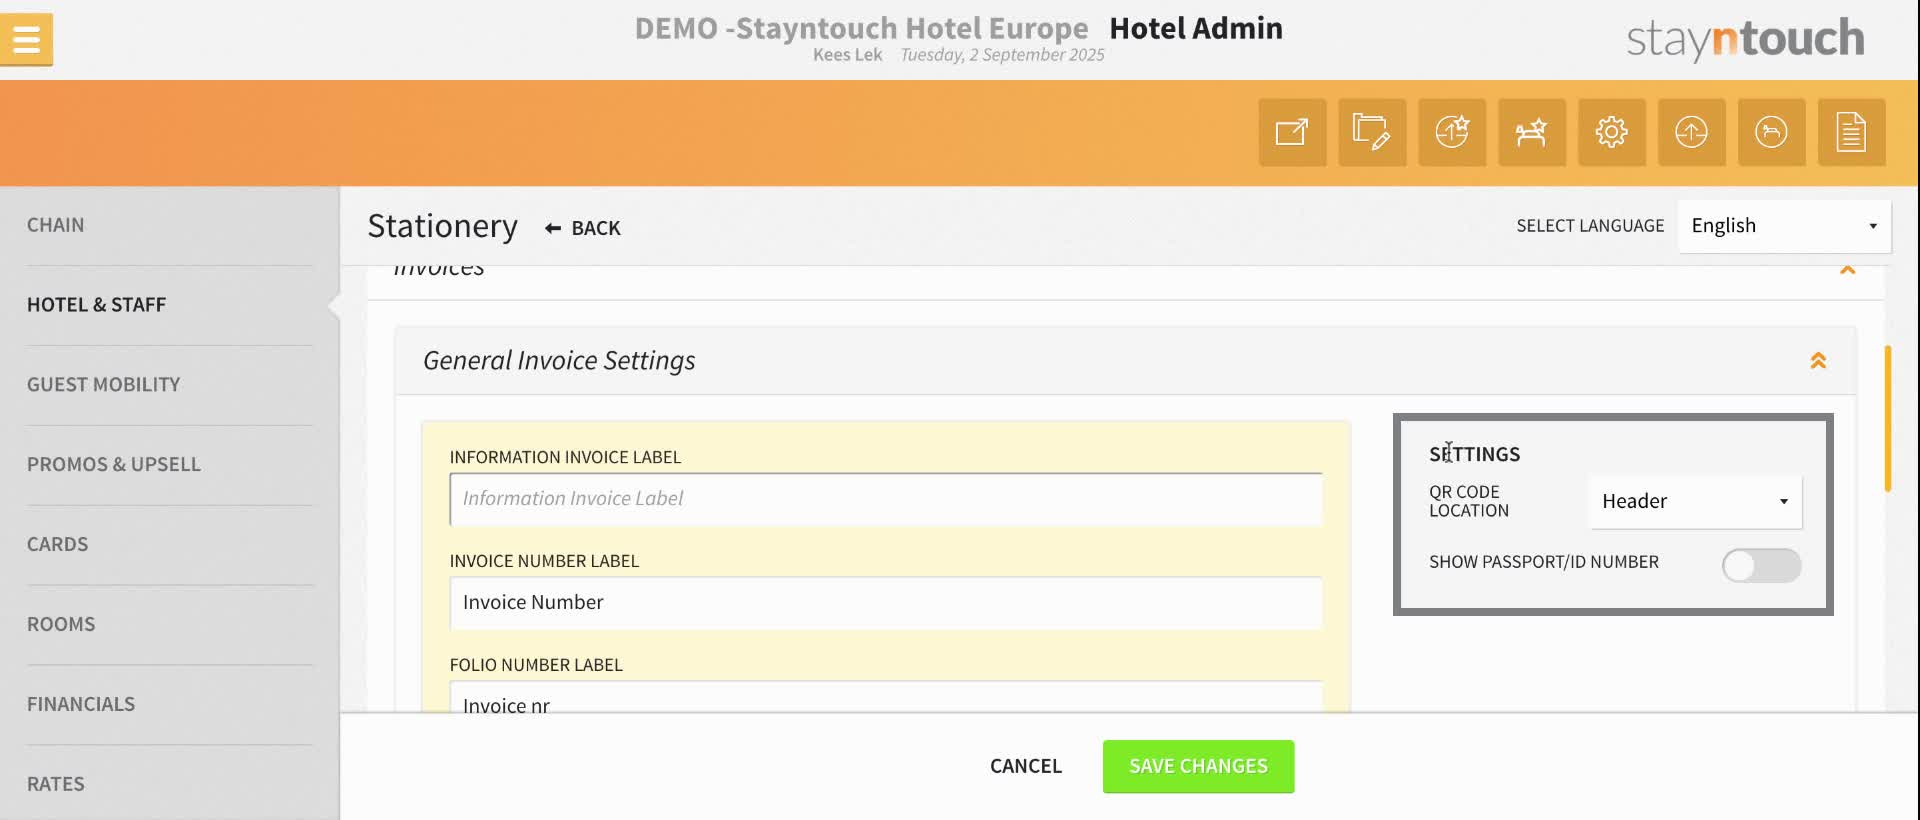
Task: Click the circled bed icon
Action: (x=1772, y=132)
